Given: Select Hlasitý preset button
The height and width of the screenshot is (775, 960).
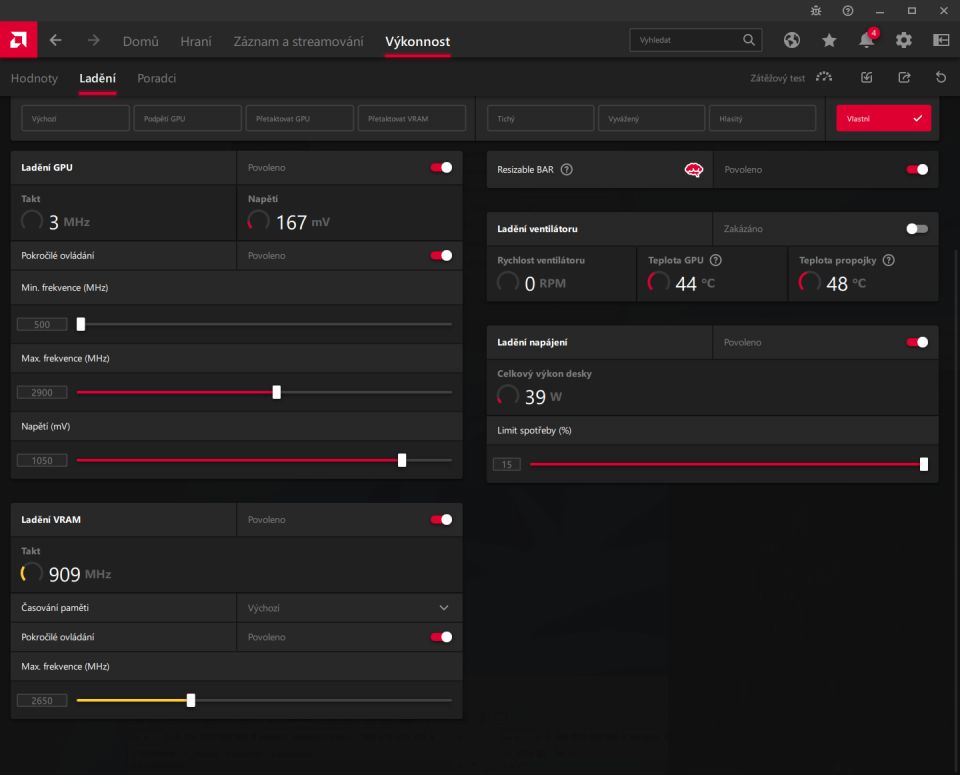Looking at the screenshot, I should [x=762, y=118].
